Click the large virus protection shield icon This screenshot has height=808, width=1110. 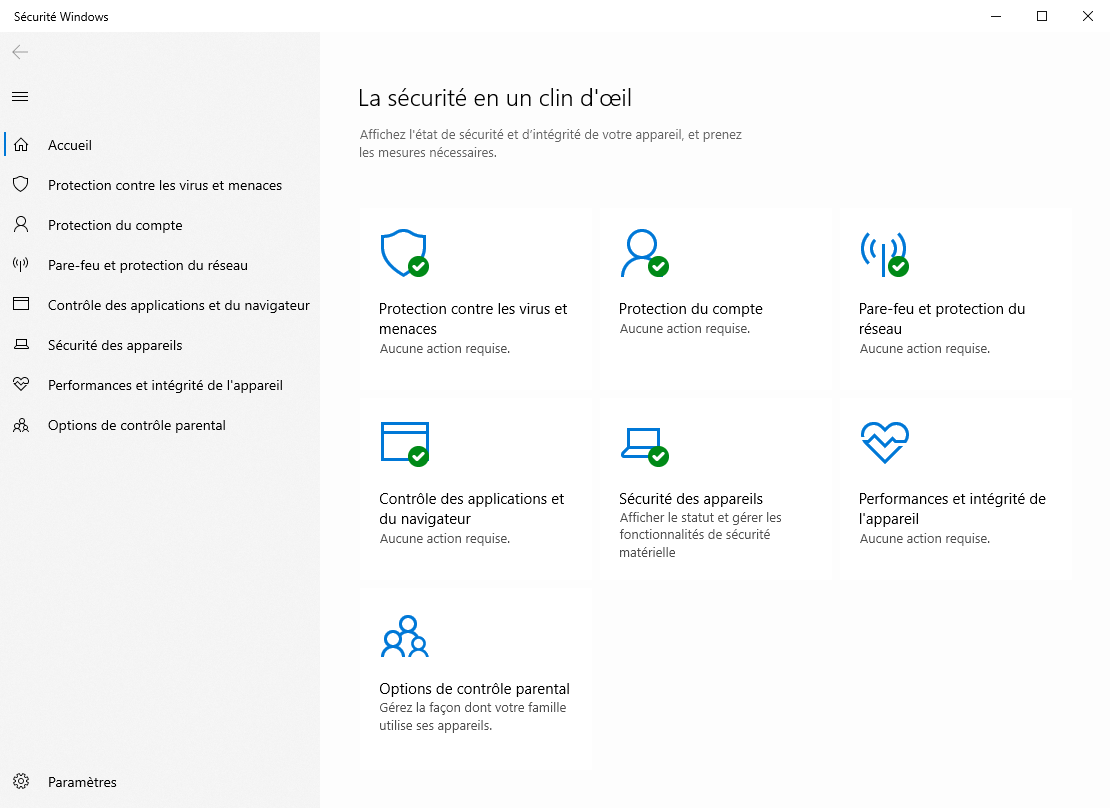[404, 253]
